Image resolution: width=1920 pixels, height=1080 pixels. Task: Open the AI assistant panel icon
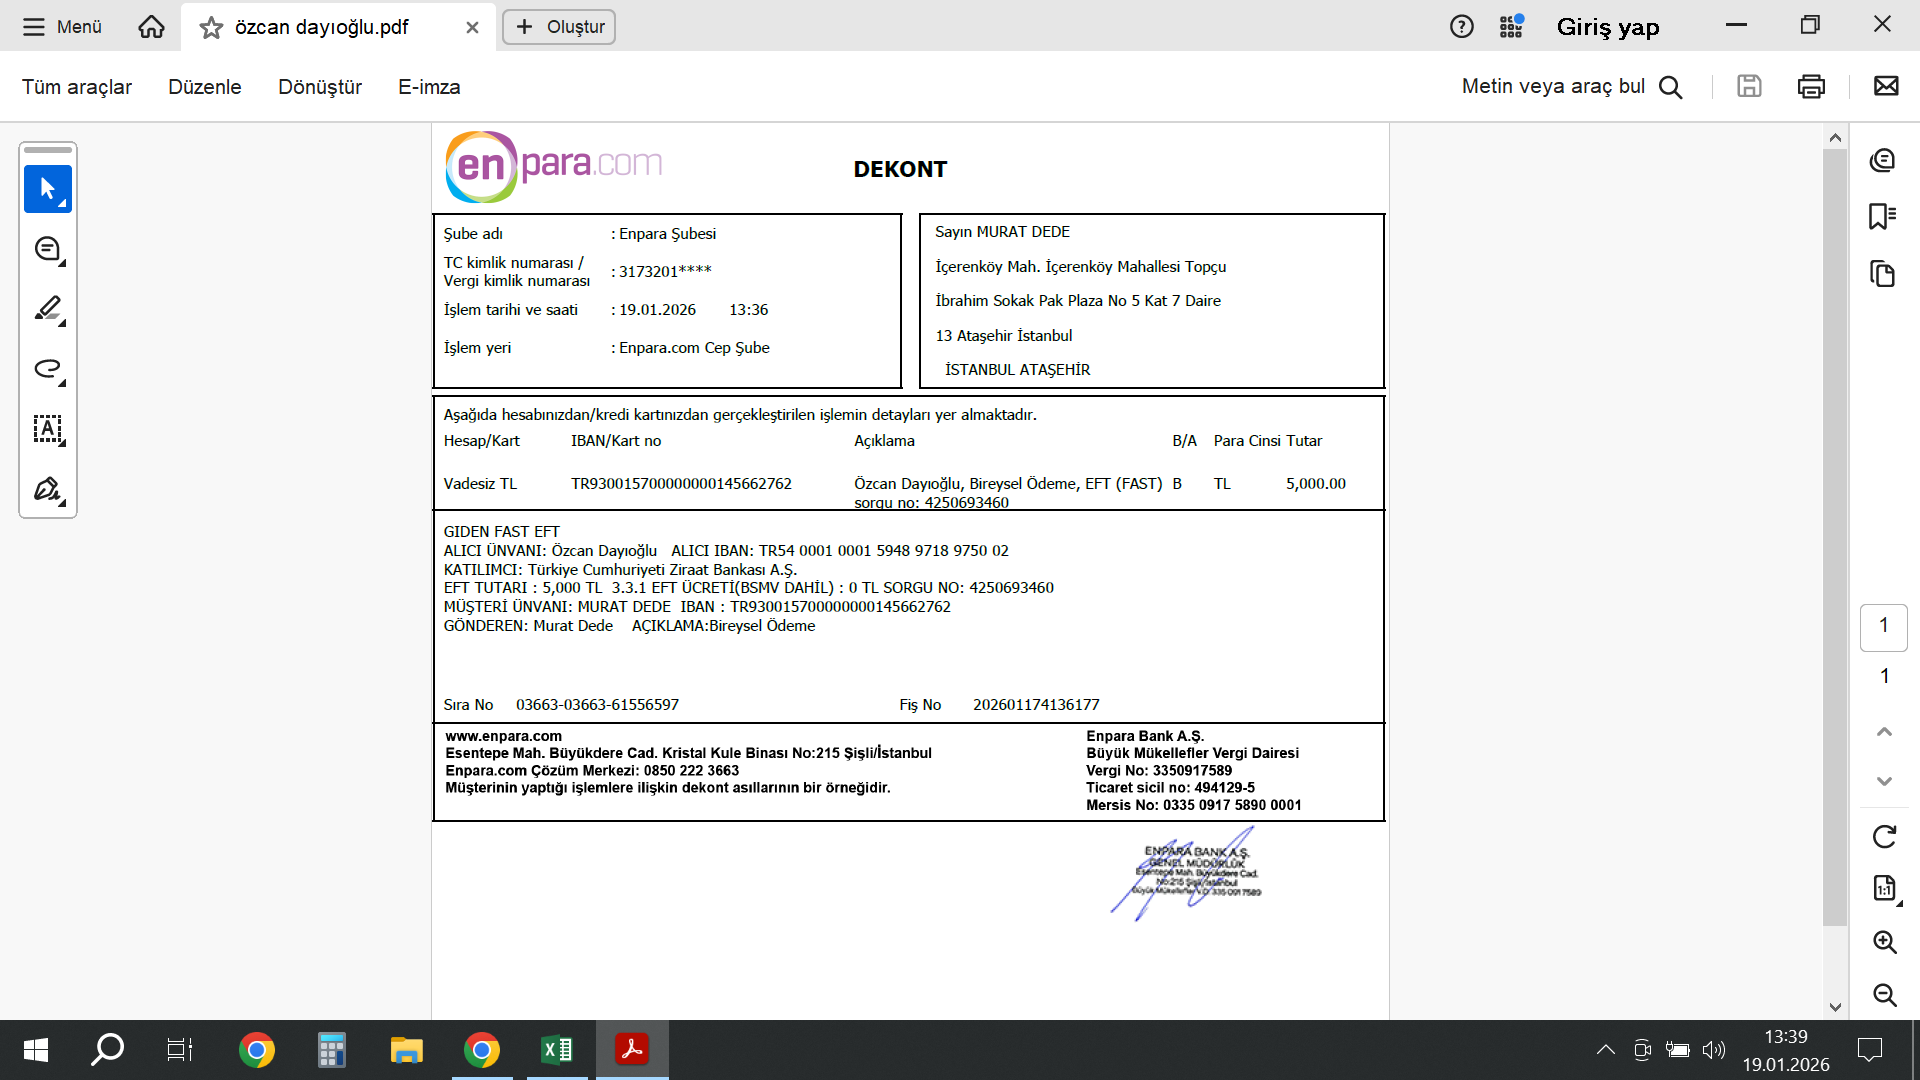[x=1883, y=160]
